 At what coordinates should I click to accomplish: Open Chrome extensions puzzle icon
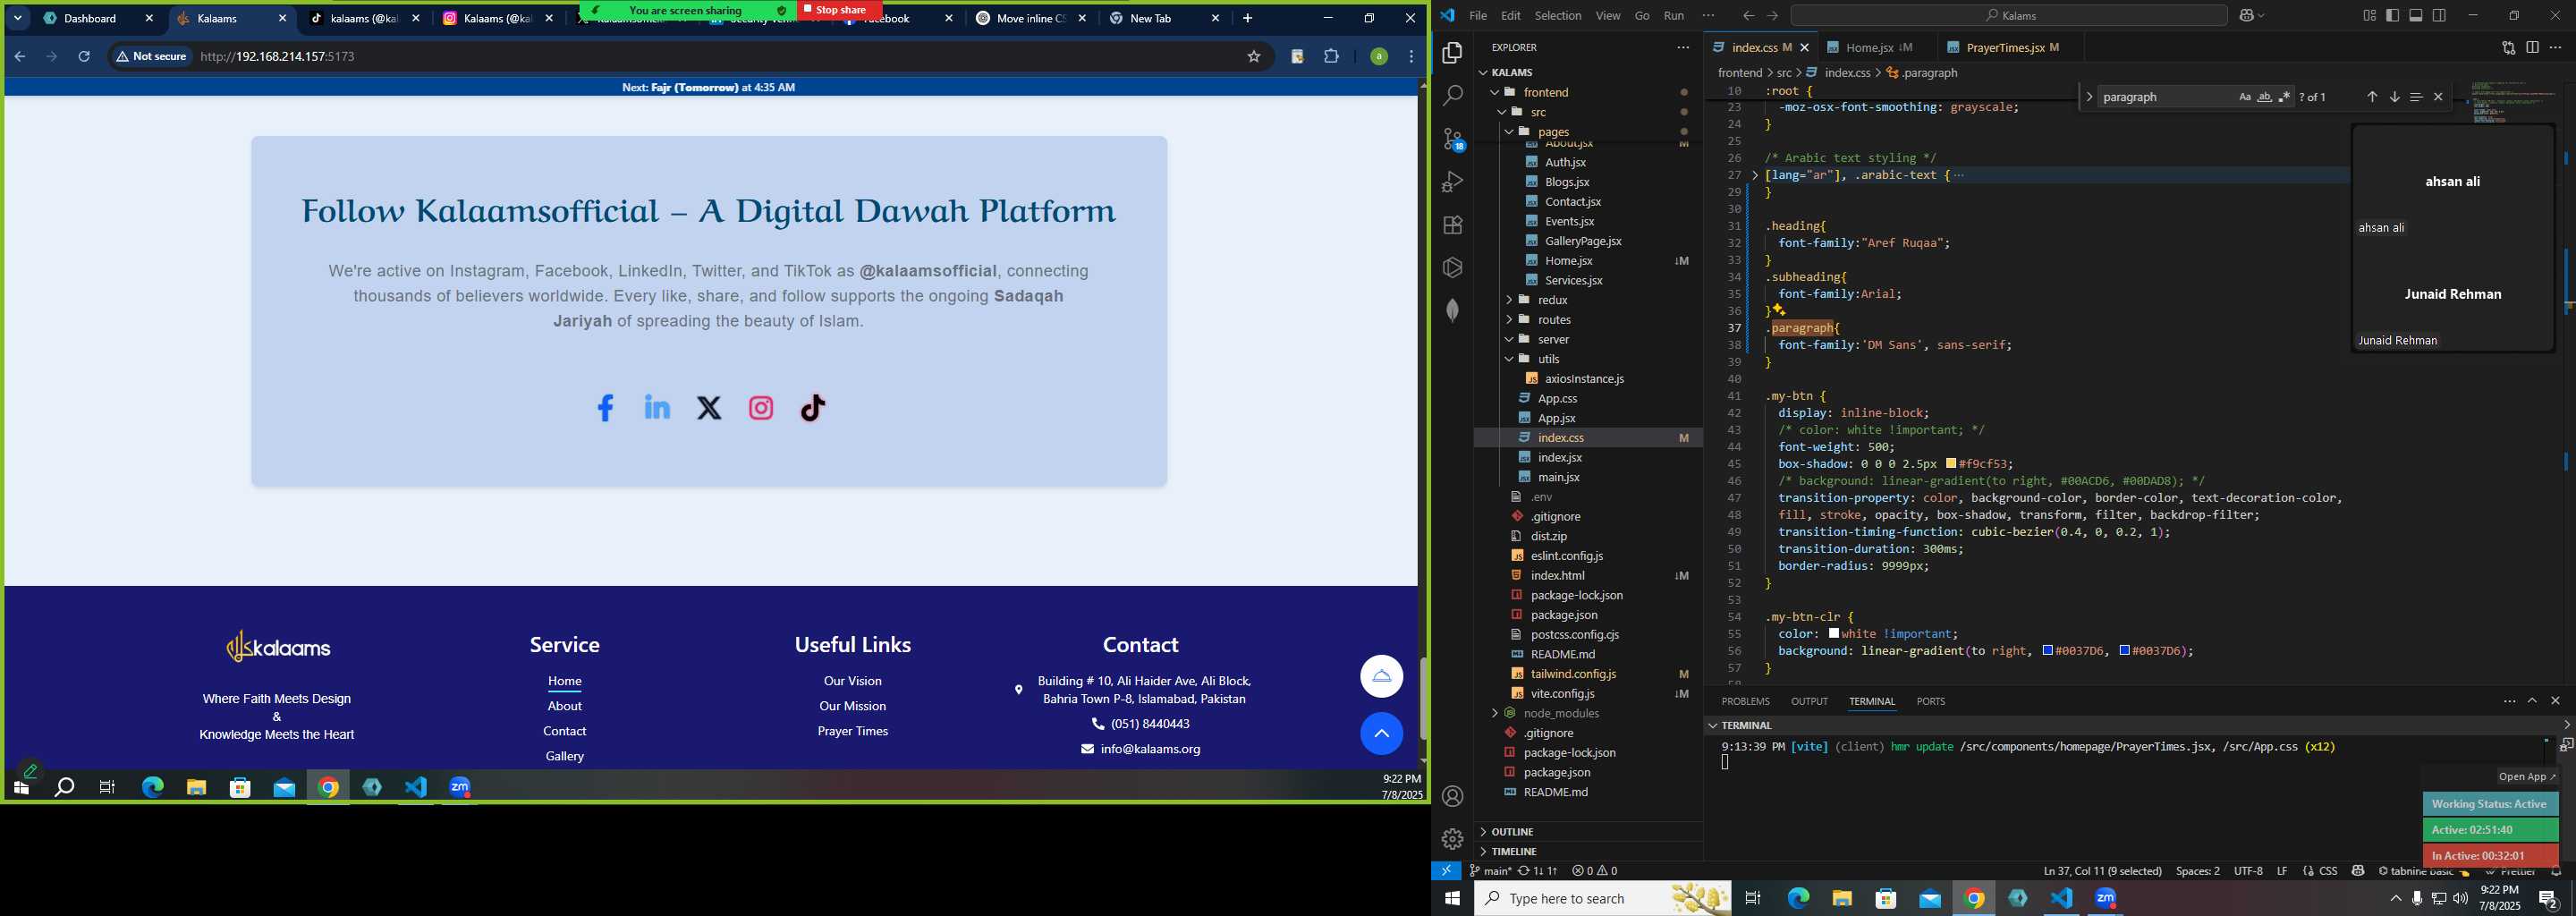(1331, 57)
